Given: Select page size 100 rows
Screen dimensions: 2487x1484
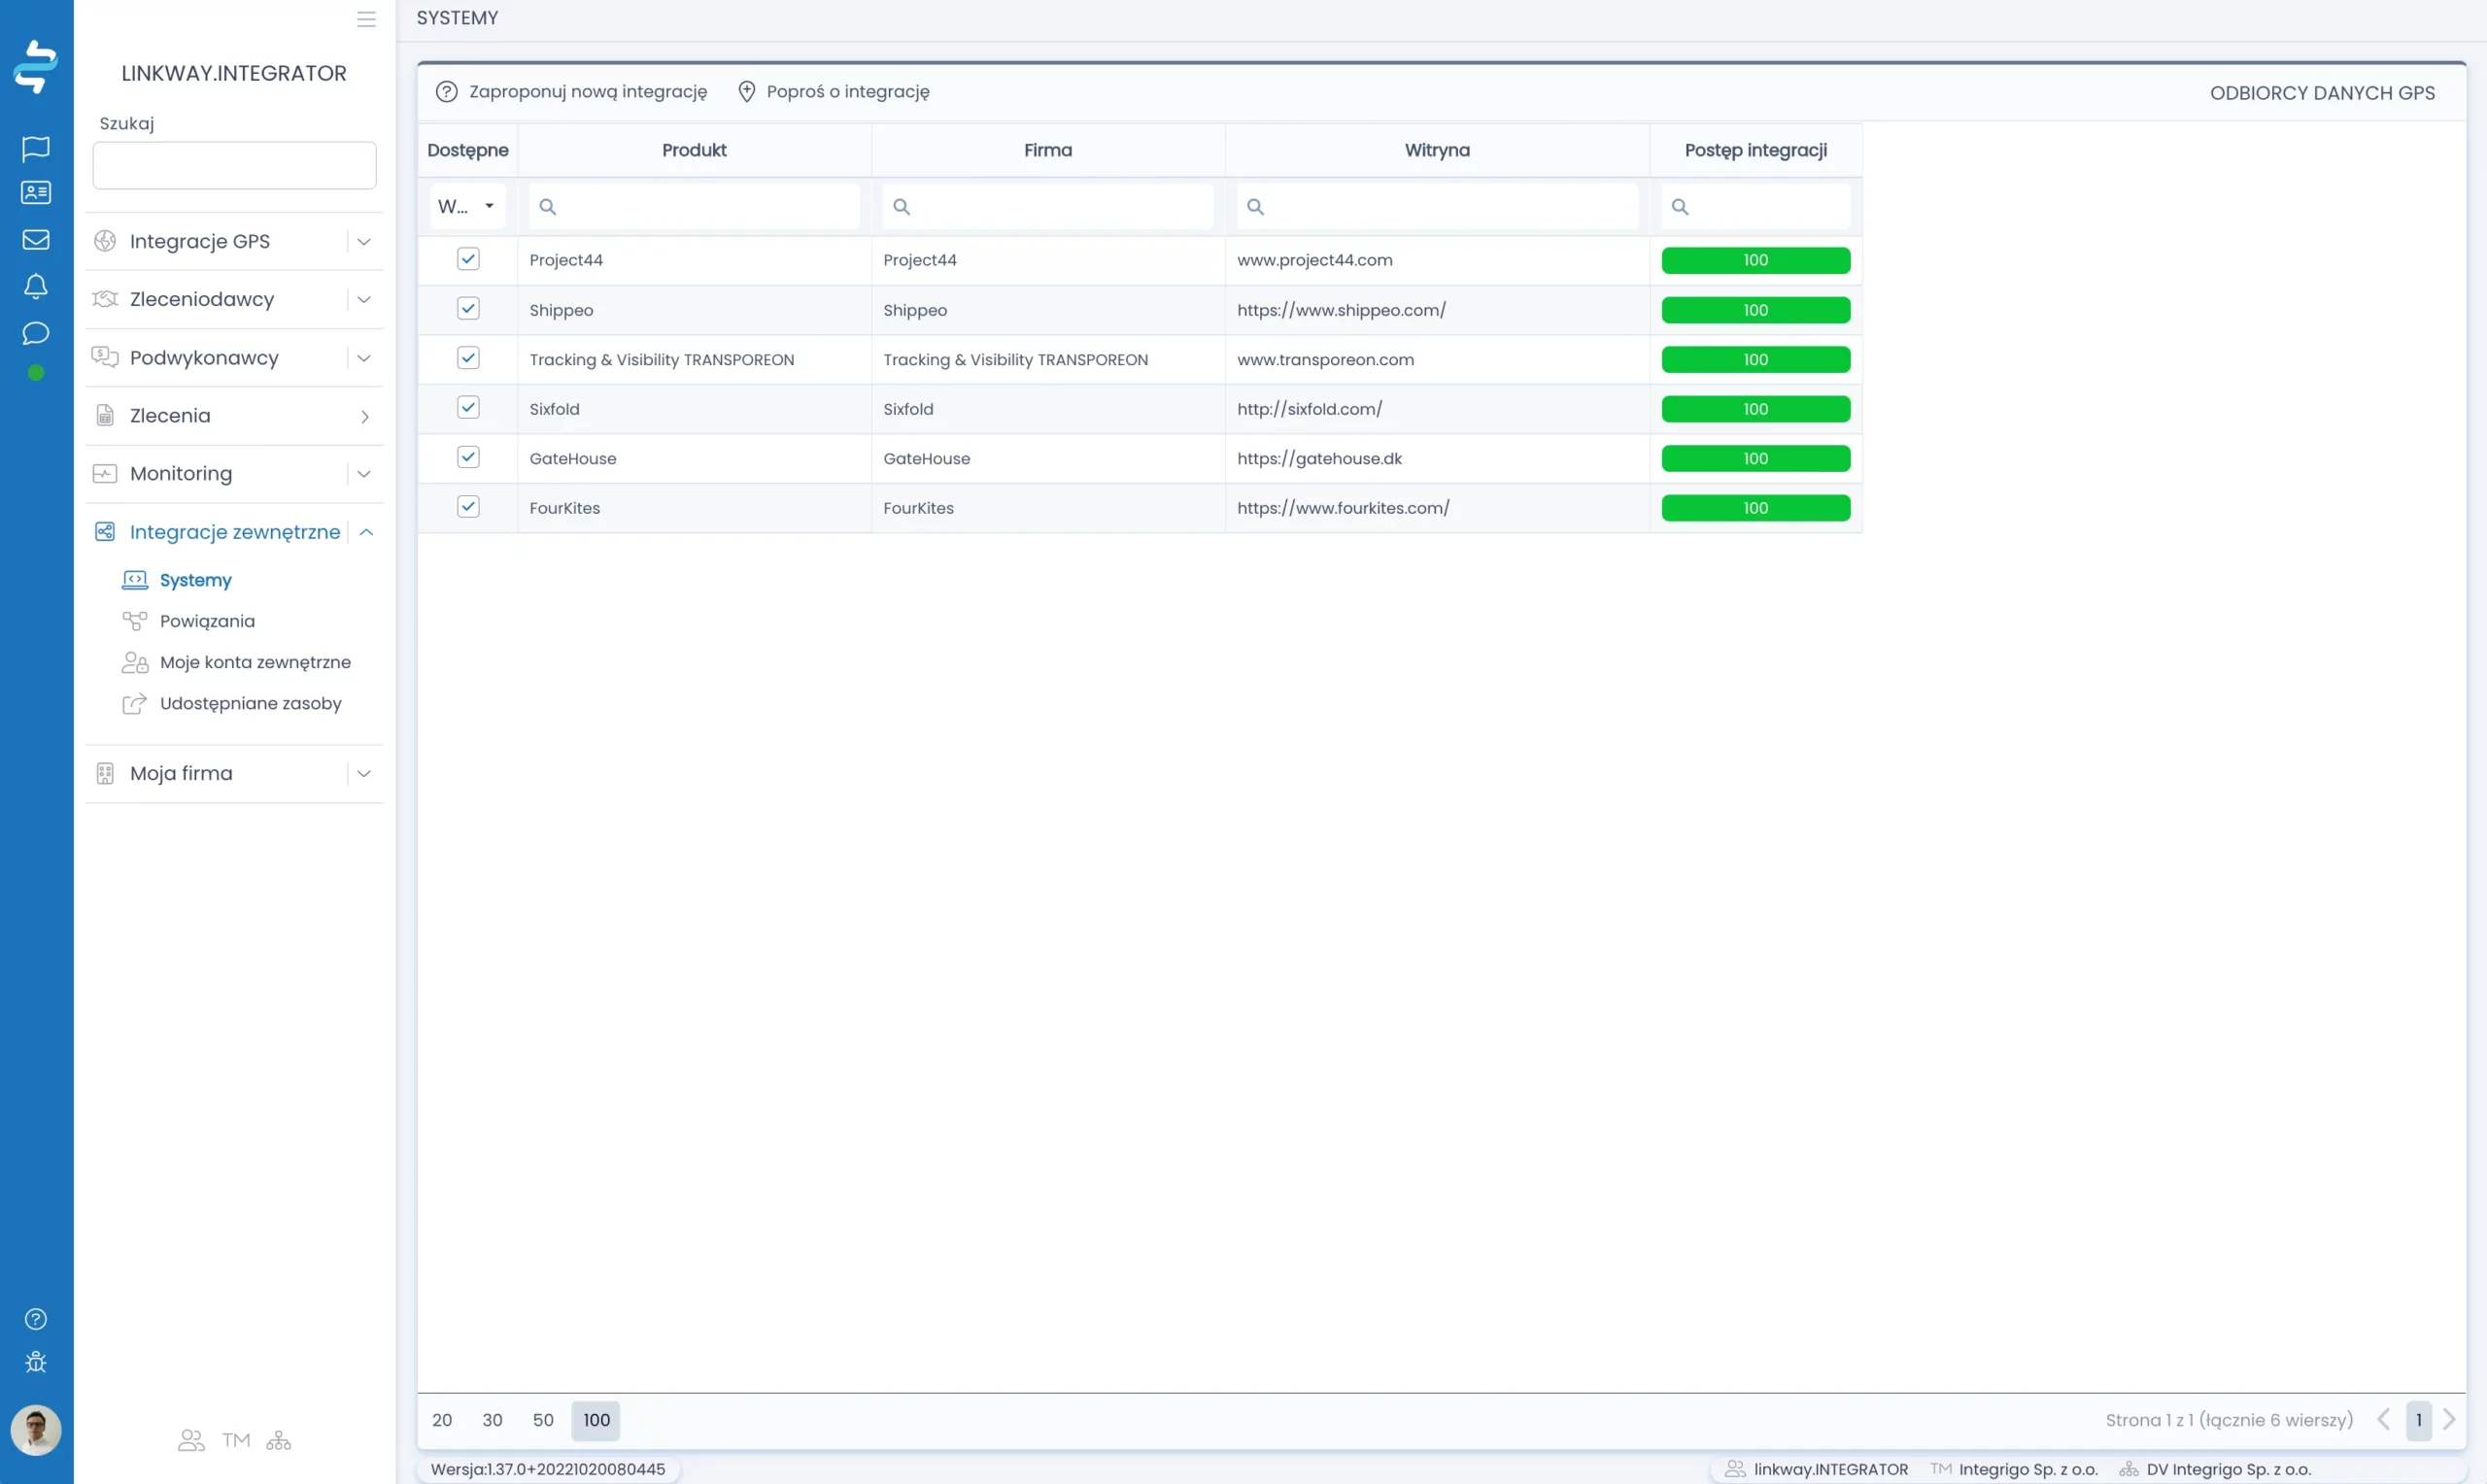Looking at the screenshot, I should click(596, 1420).
